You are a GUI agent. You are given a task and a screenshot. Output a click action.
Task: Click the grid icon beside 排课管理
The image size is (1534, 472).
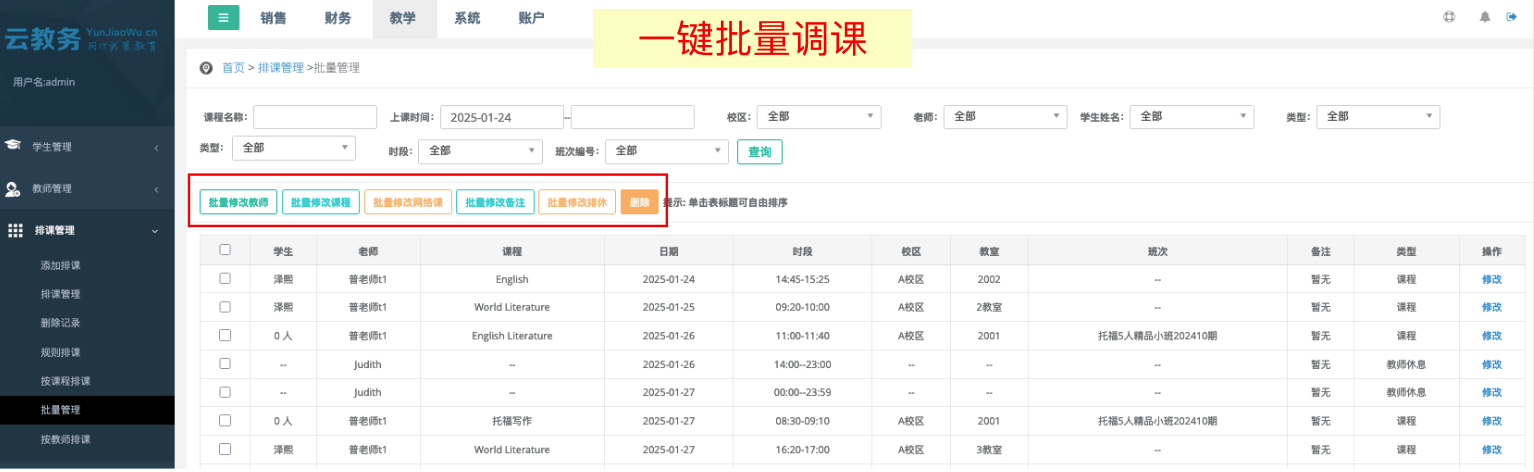tap(15, 230)
